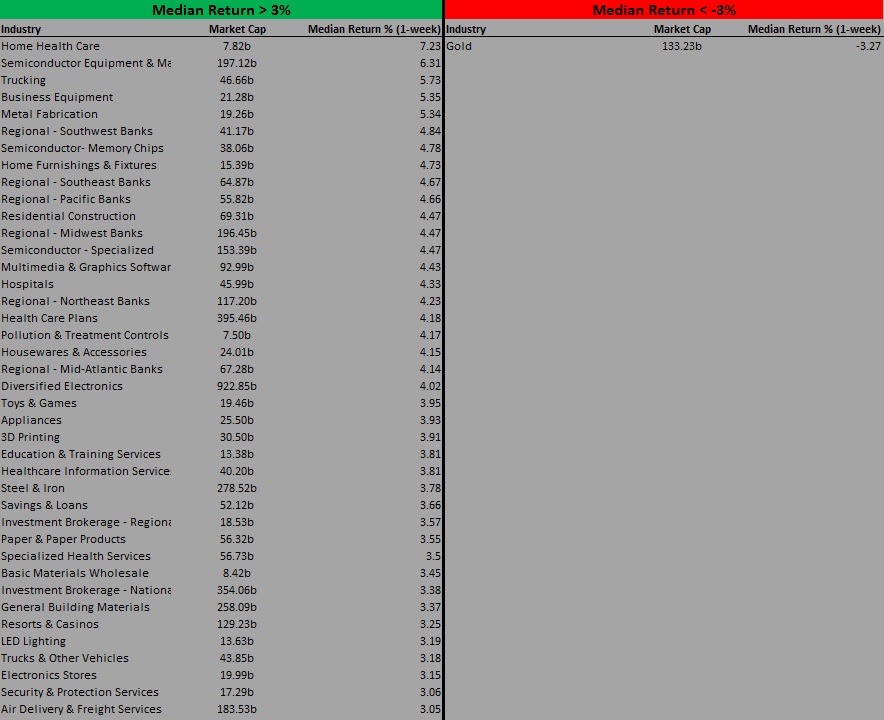Image resolution: width=884 pixels, height=720 pixels.
Task: Select Semiconductor - Specialized cell
Action: (x=77, y=250)
